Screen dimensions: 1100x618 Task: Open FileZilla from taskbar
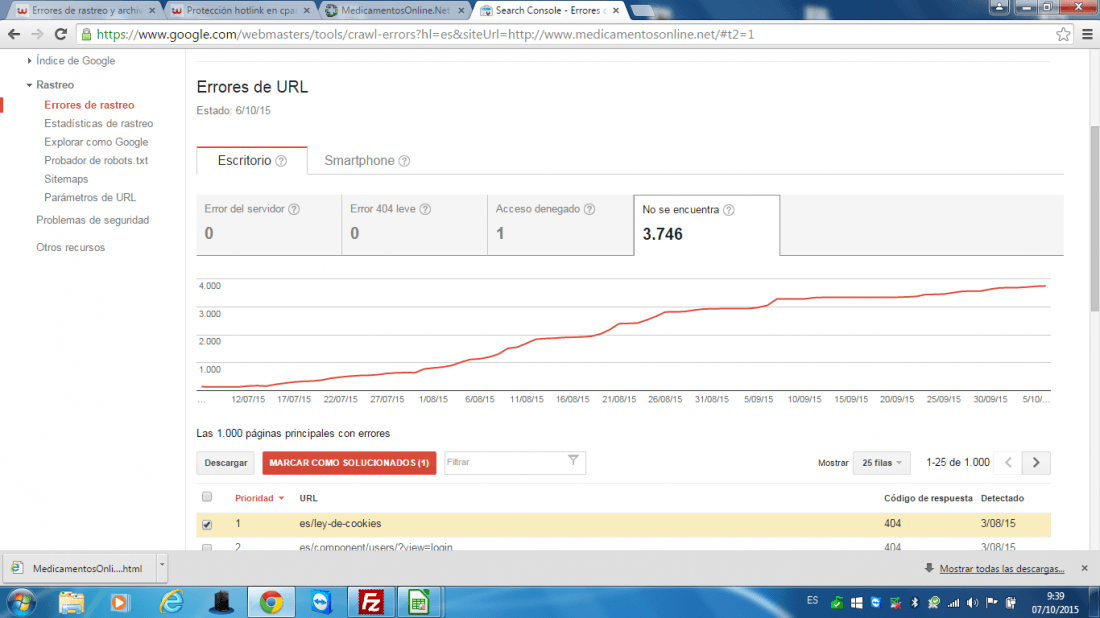tap(370, 603)
